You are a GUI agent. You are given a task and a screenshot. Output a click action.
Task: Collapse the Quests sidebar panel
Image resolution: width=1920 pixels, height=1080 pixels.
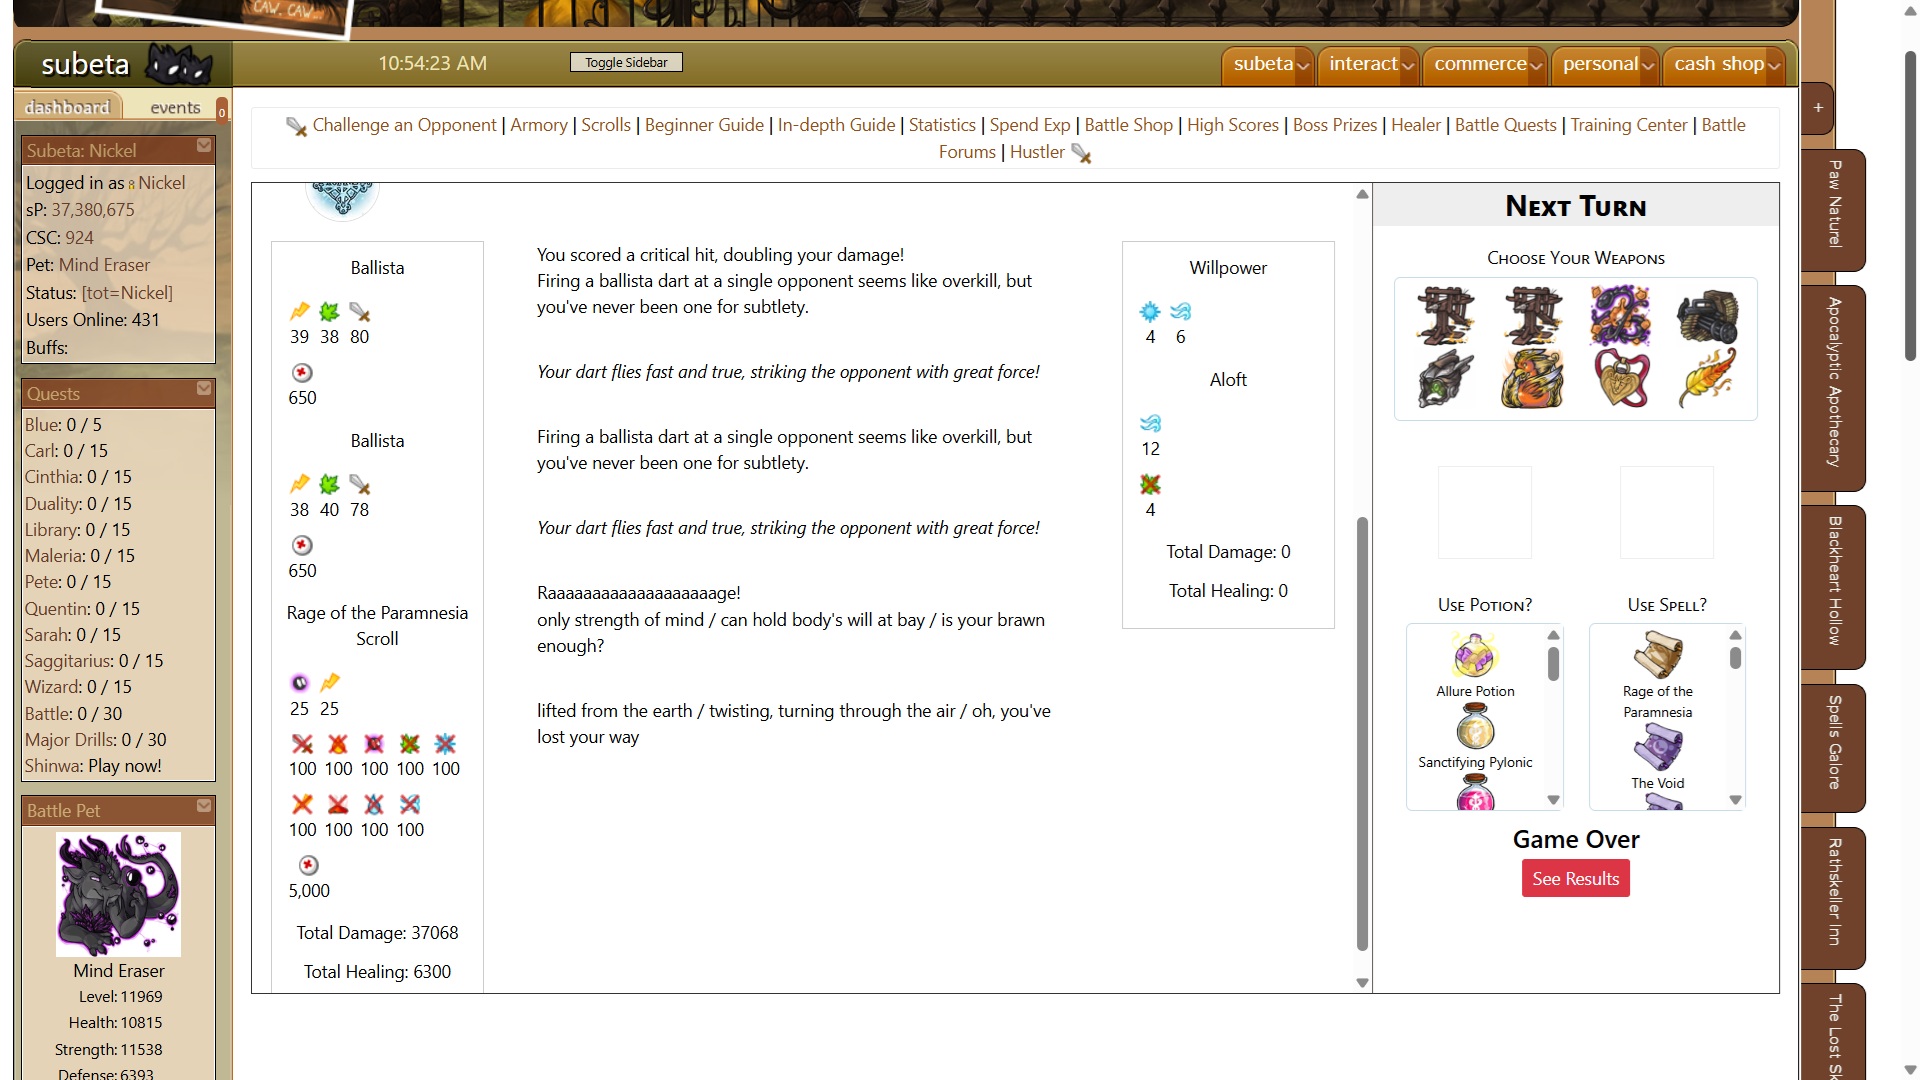pos(204,389)
